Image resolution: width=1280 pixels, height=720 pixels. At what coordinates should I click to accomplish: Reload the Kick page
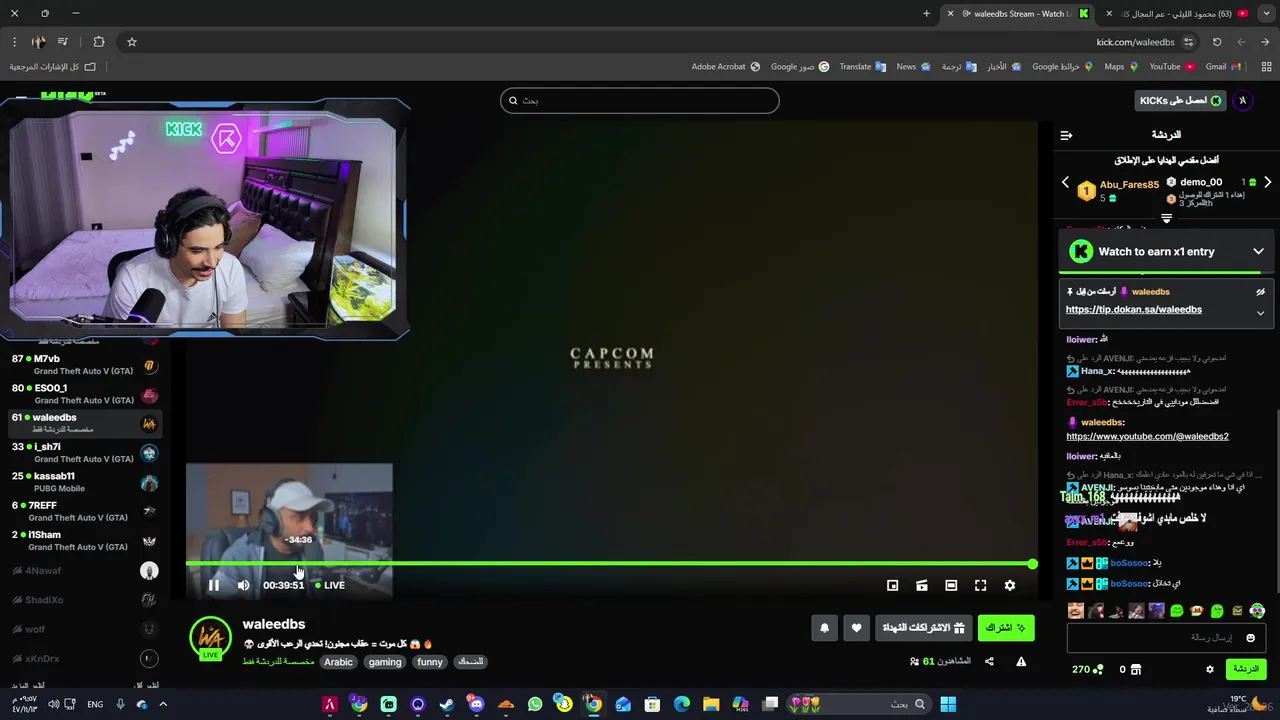tap(1217, 42)
